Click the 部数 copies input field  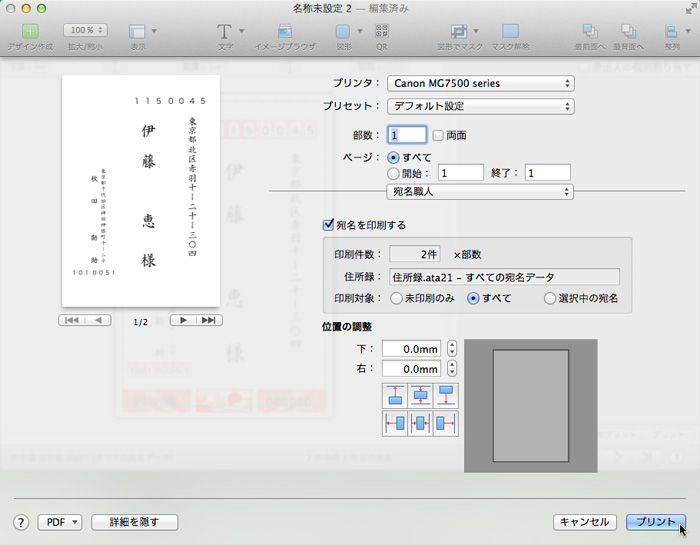tap(407, 135)
